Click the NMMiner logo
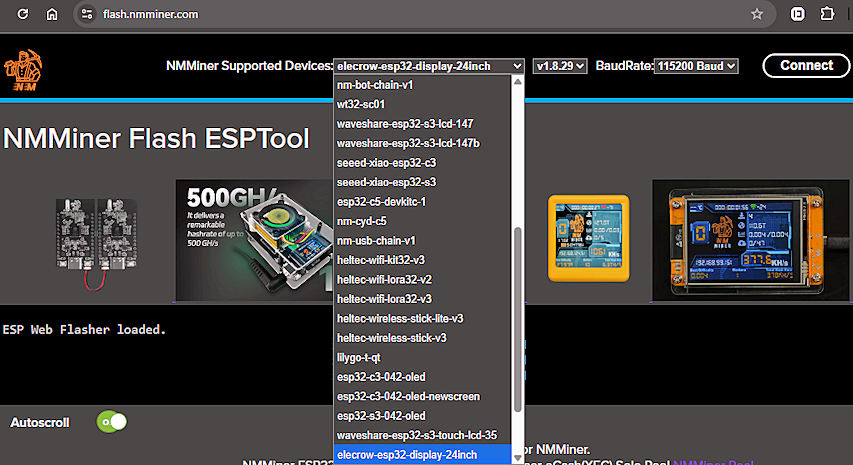 point(23,70)
